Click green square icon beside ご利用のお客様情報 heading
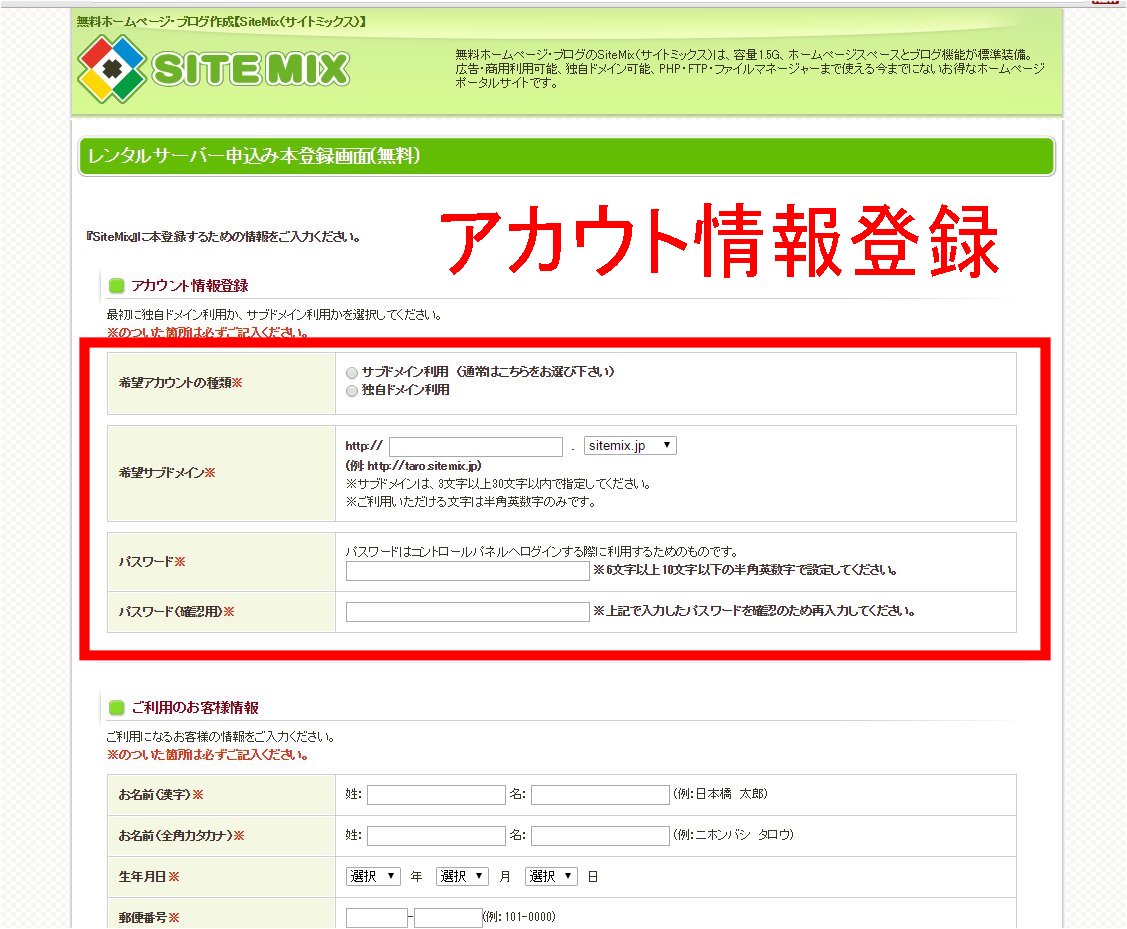The width and height of the screenshot is (1127, 929). tap(116, 708)
